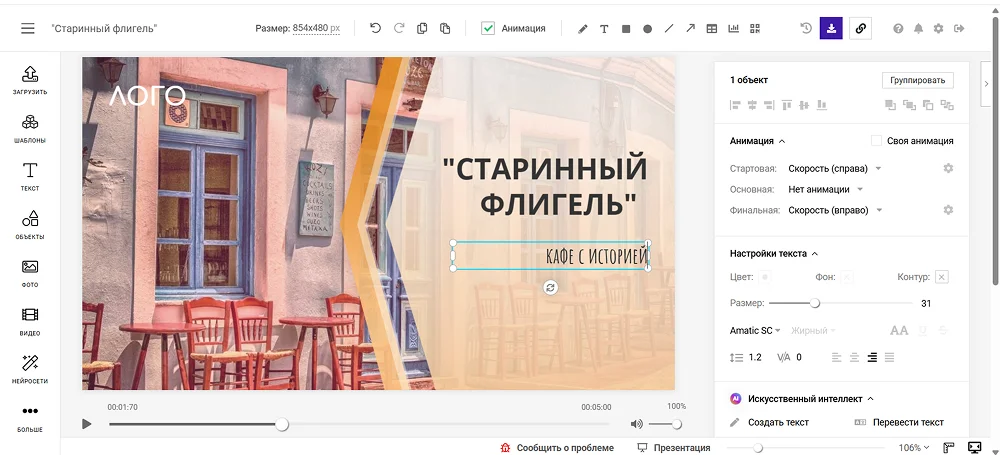Insert a chart
The width and height of the screenshot is (1000, 455).
[733, 29]
